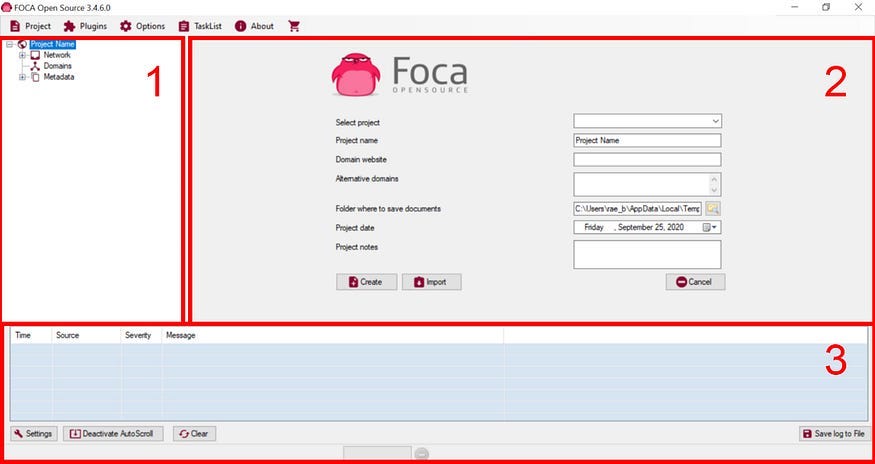Click Save log to File button
Screen dimensions: 875x464
pyautogui.click(x=834, y=434)
